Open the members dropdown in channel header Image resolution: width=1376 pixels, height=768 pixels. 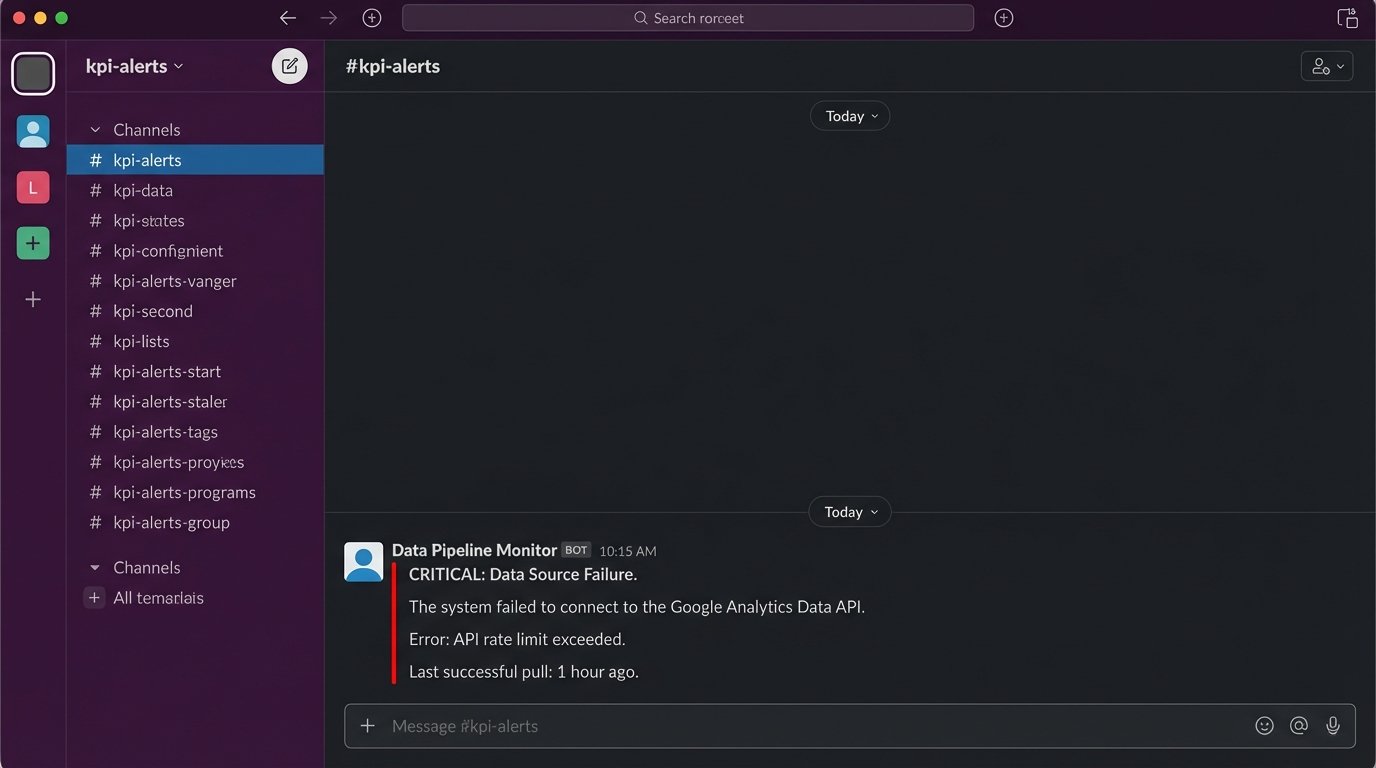tap(1326, 66)
